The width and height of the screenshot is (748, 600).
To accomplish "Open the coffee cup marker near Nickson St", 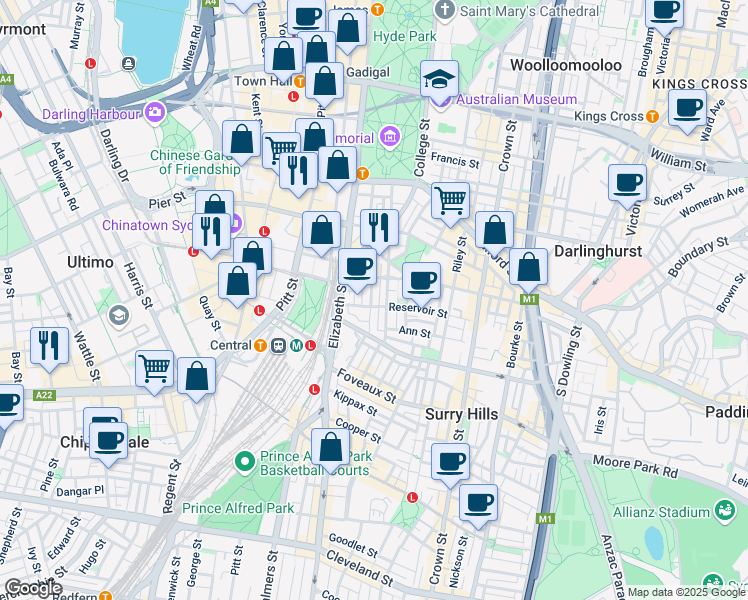I will tap(478, 503).
